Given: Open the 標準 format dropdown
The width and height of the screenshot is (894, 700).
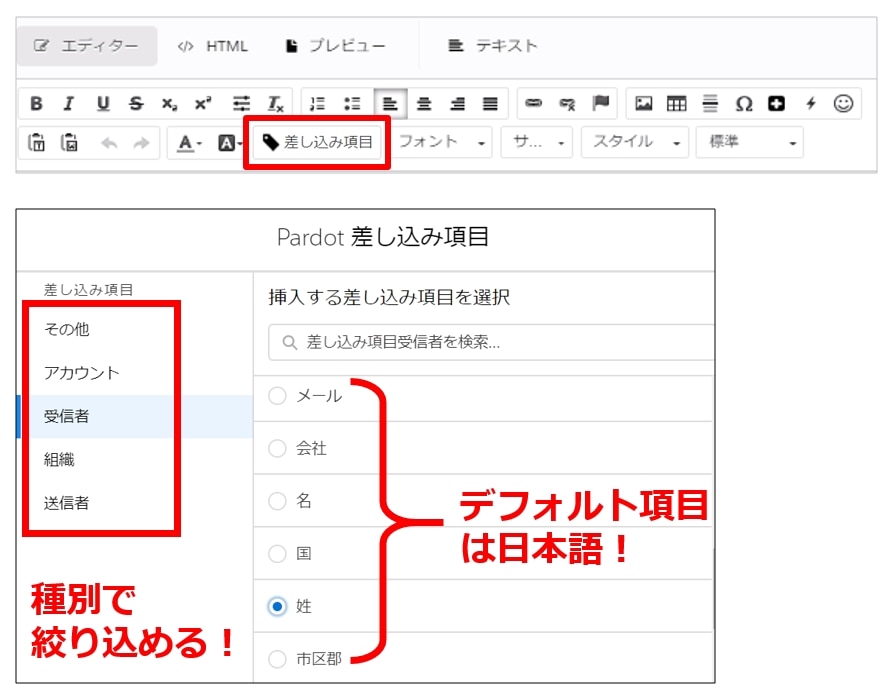Looking at the screenshot, I should (x=750, y=142).
